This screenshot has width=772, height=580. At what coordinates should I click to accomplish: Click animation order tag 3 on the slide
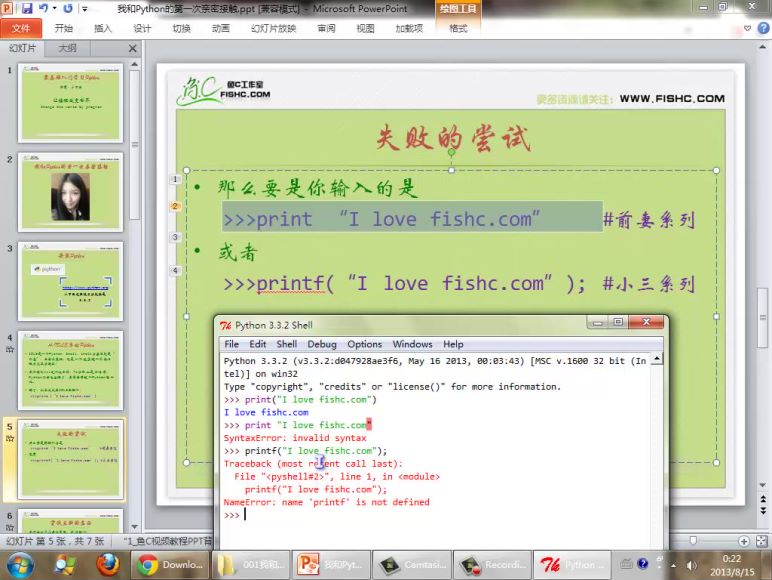175,237
